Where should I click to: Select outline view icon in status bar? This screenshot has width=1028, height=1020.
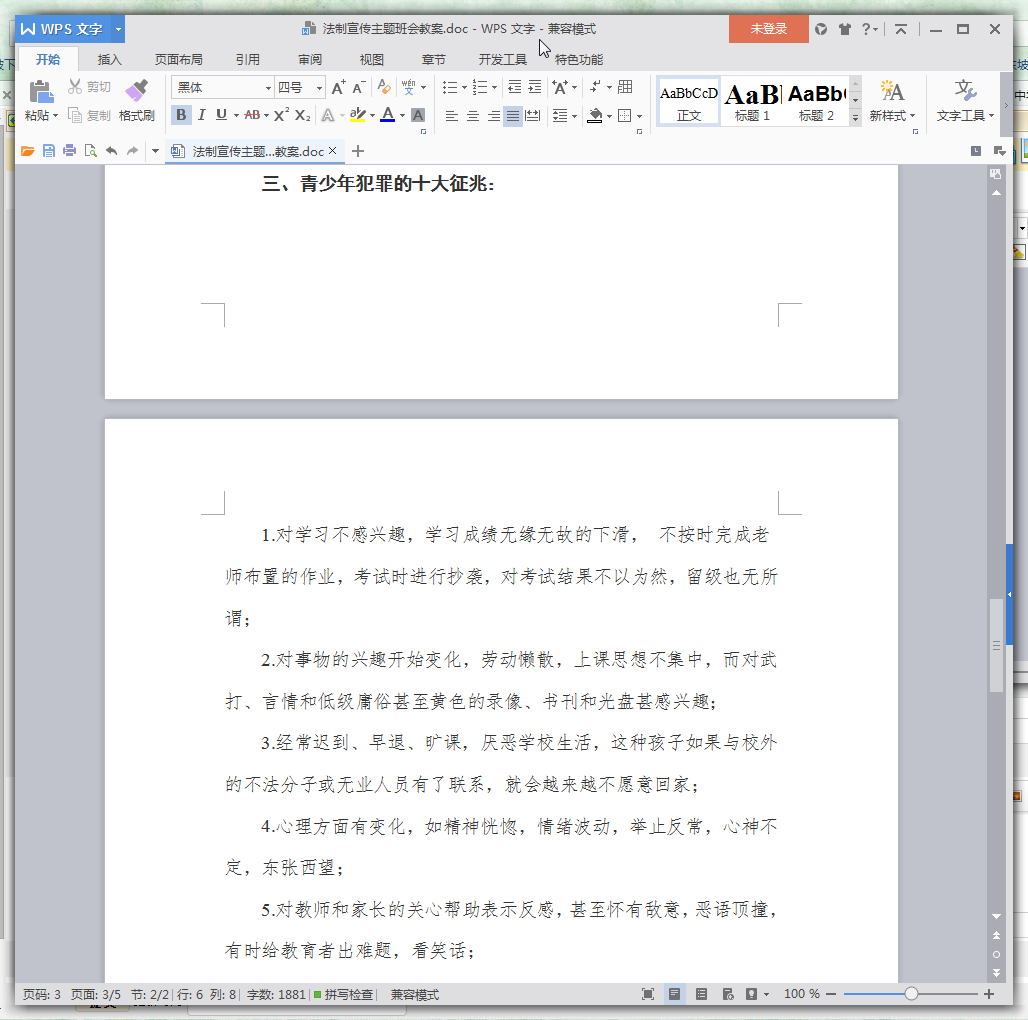point(701,994)
